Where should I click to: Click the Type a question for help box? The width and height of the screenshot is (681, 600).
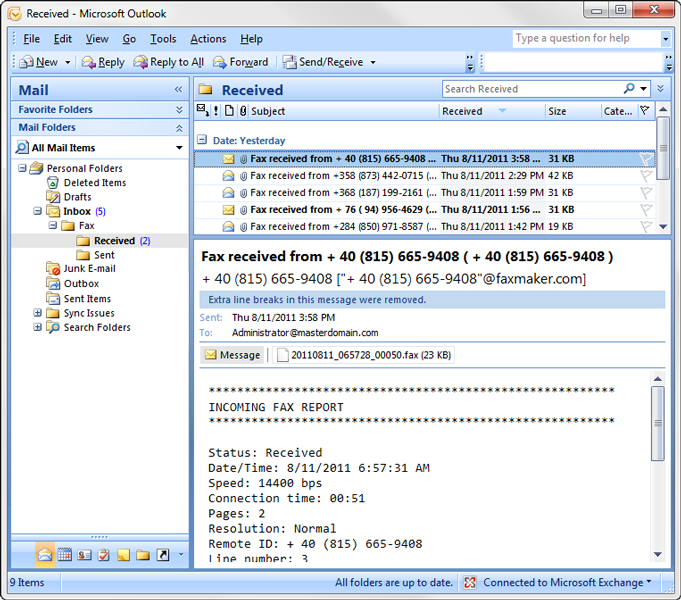tap(586, 38)
